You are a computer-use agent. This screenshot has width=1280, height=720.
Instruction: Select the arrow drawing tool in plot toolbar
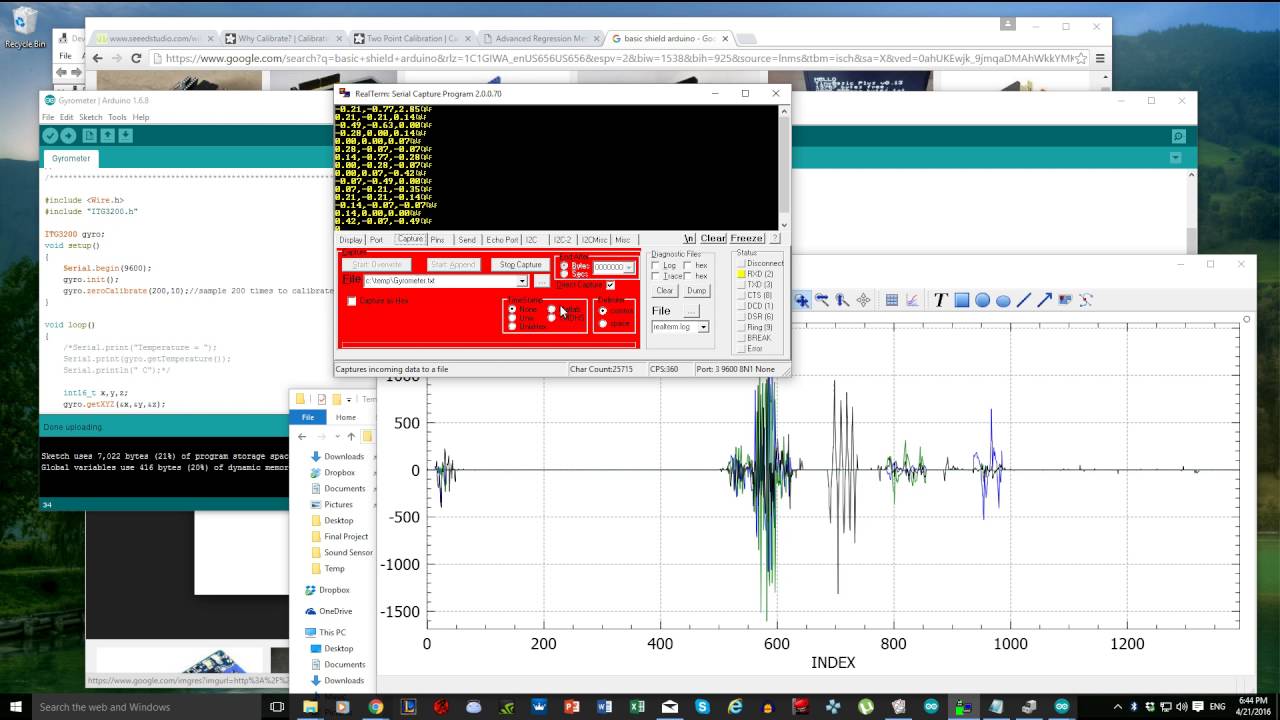pos(1044,300)
